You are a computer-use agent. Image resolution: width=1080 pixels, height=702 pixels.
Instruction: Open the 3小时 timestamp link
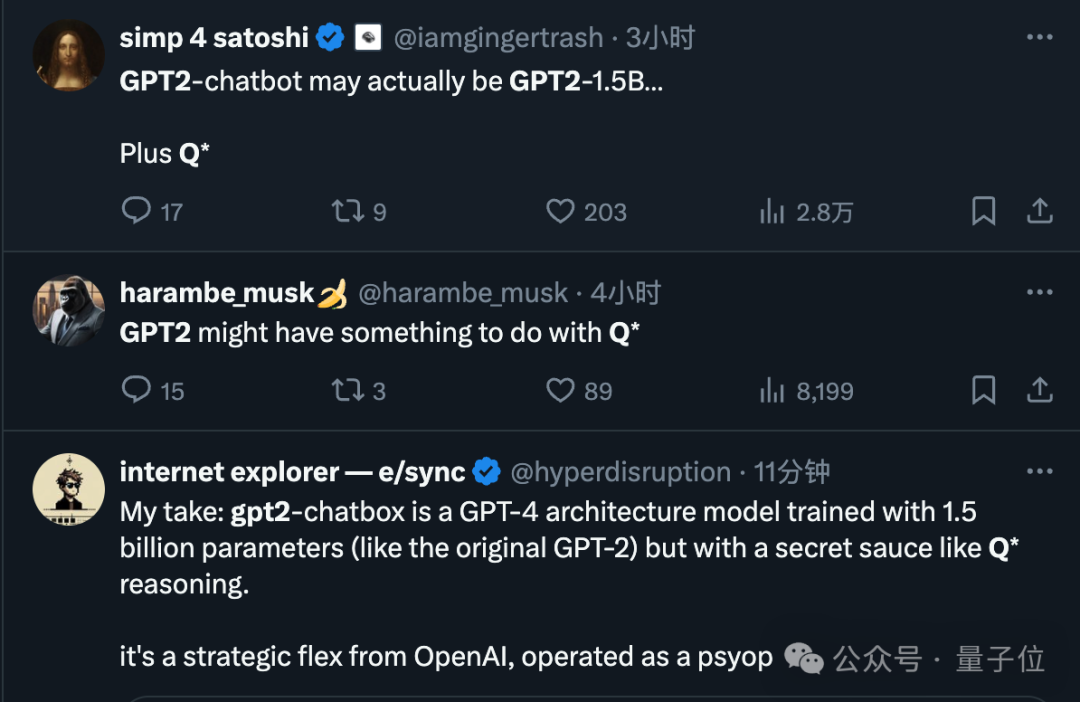click(x=660, y=38)
